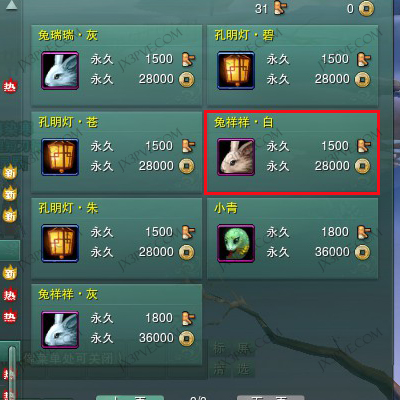
Task: Go to previous page button at bottom
Action: 130,398
